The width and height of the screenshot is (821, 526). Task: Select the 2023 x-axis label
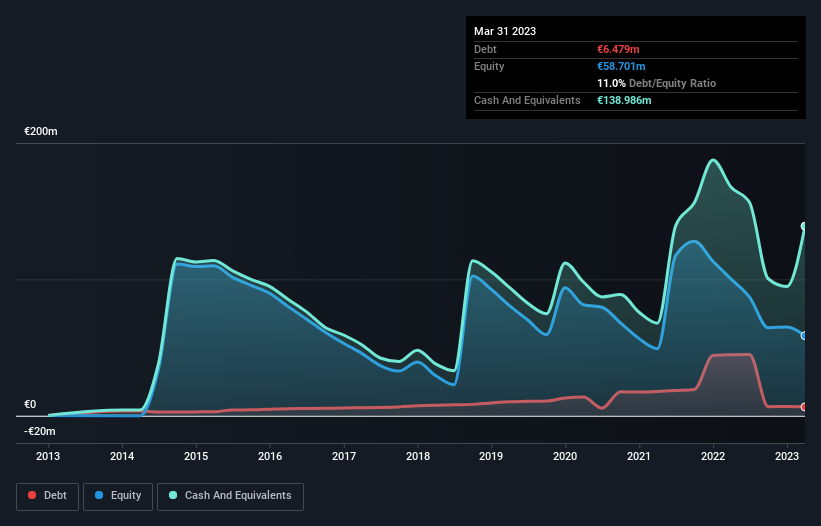pyautogui.click(x=787, y=456)
